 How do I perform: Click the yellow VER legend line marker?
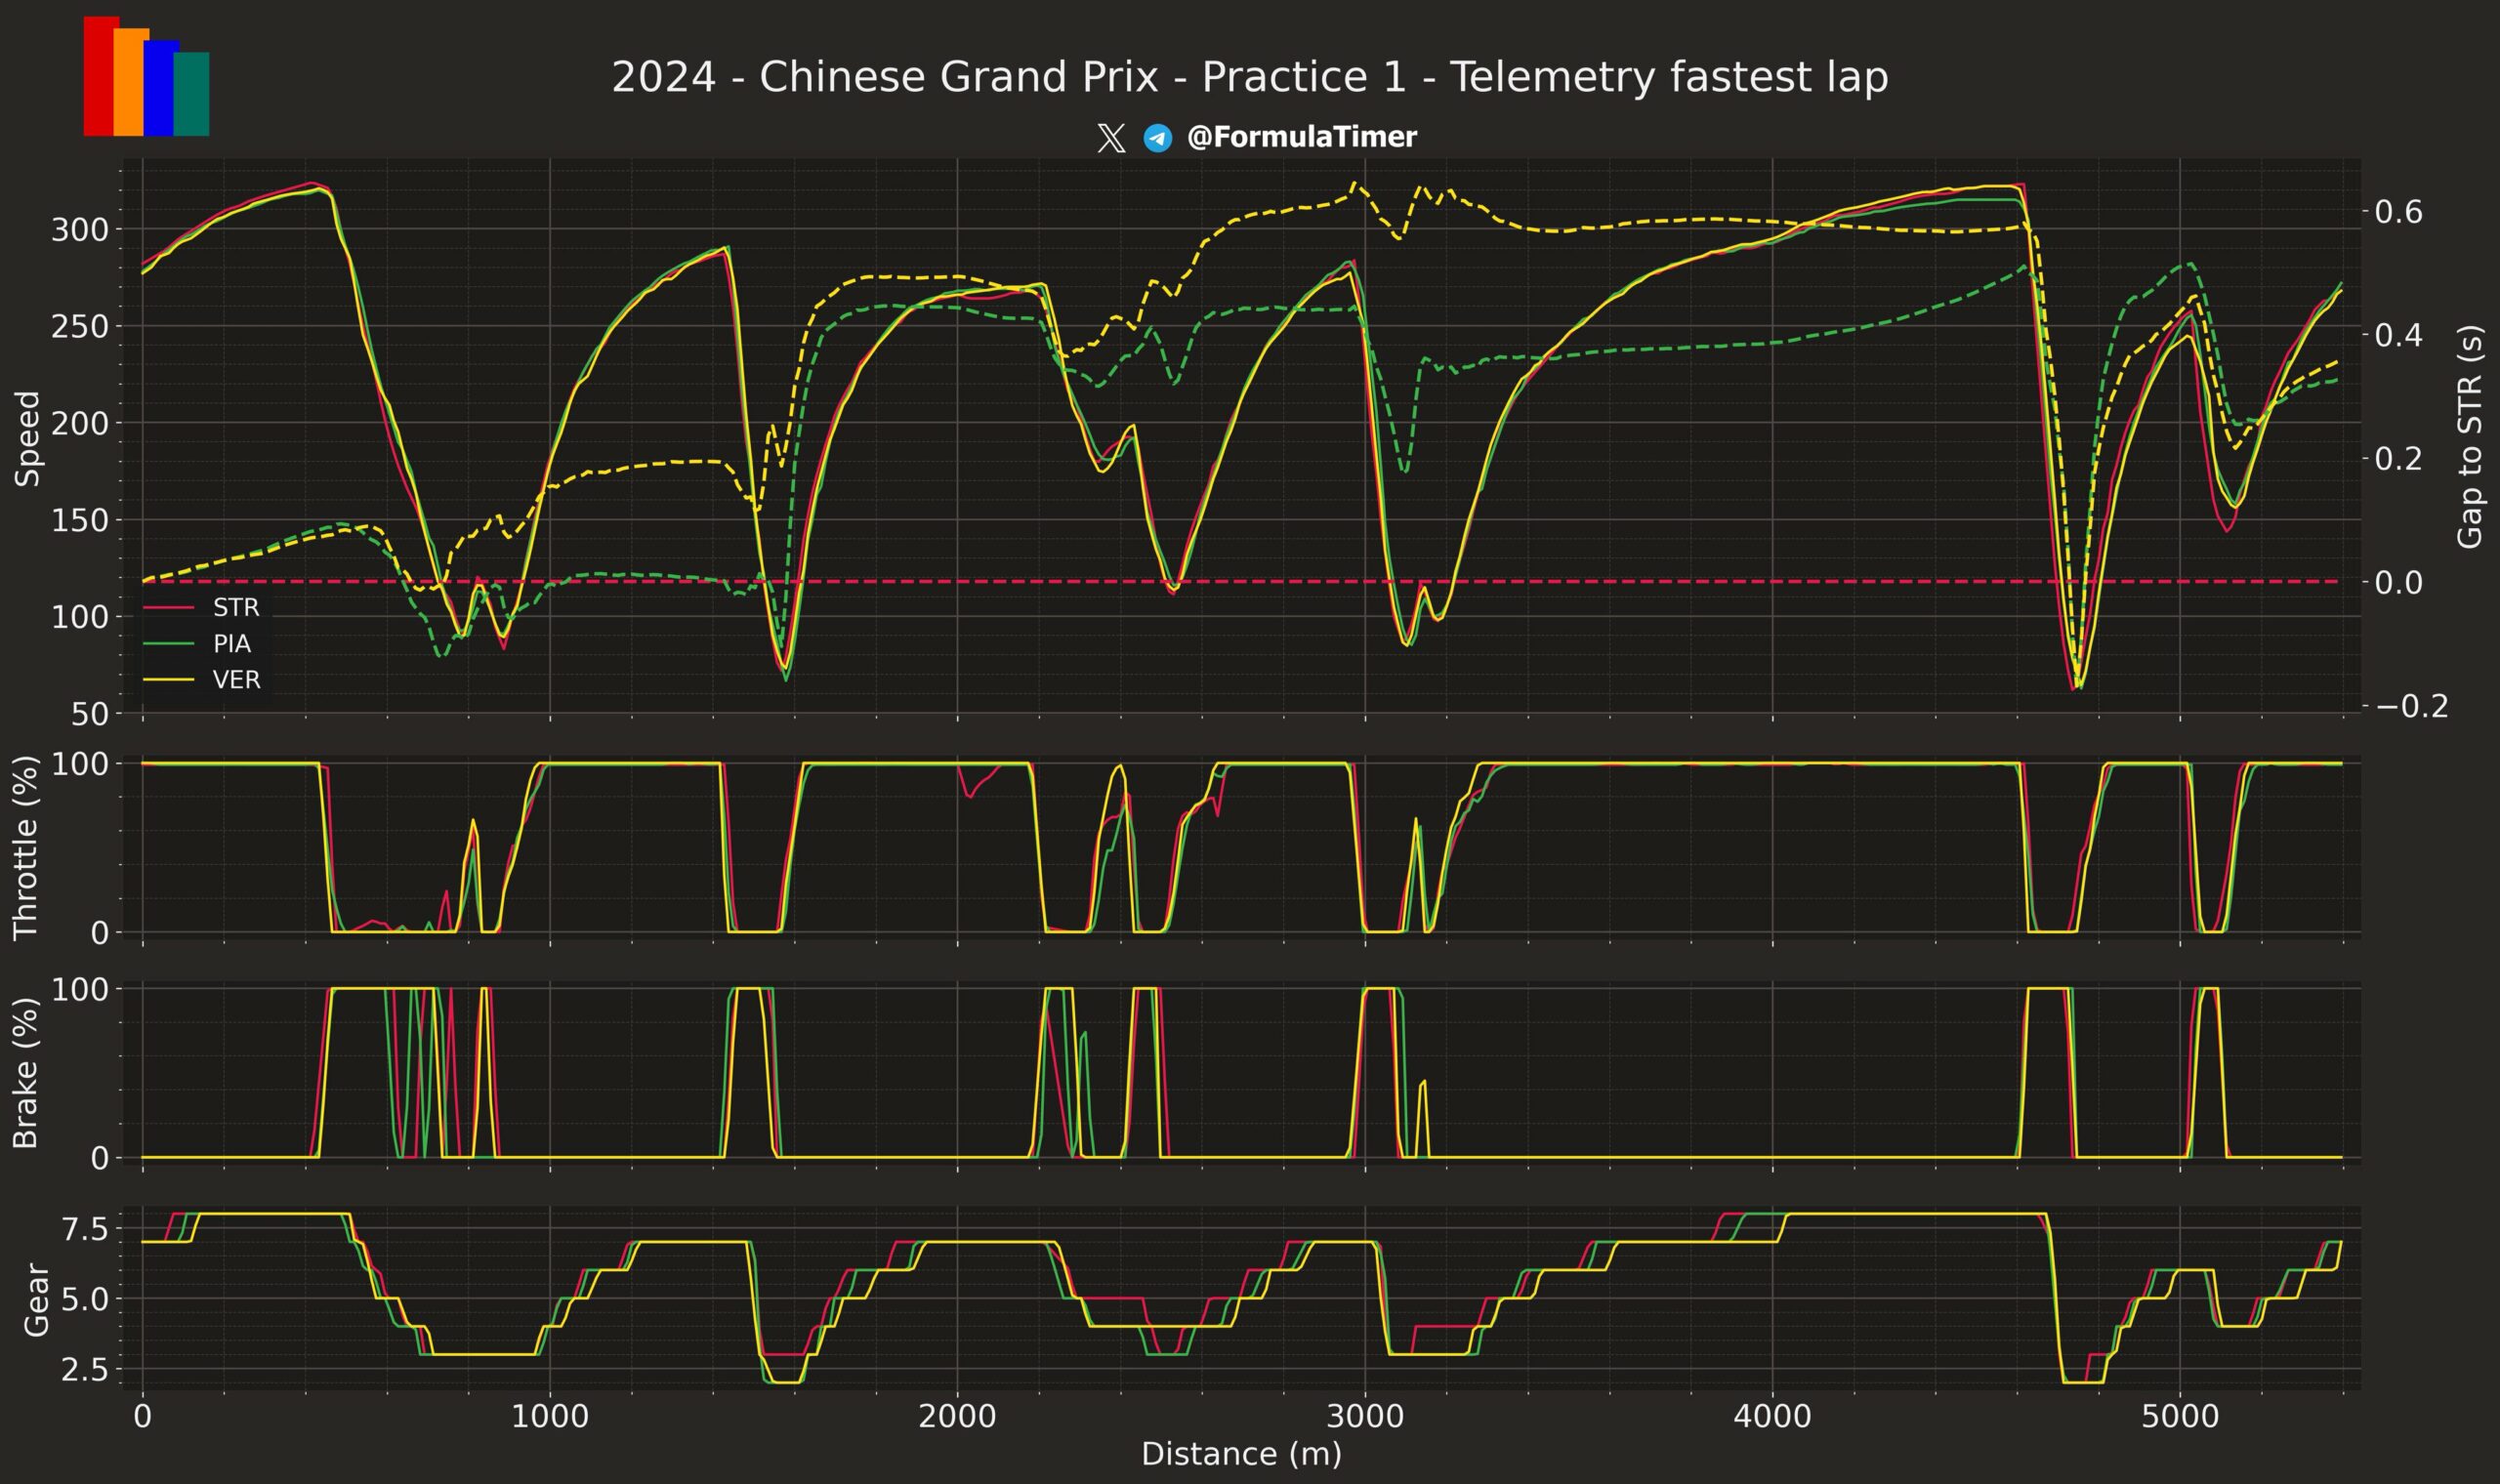pyautogui.click(x=168, y=680)
